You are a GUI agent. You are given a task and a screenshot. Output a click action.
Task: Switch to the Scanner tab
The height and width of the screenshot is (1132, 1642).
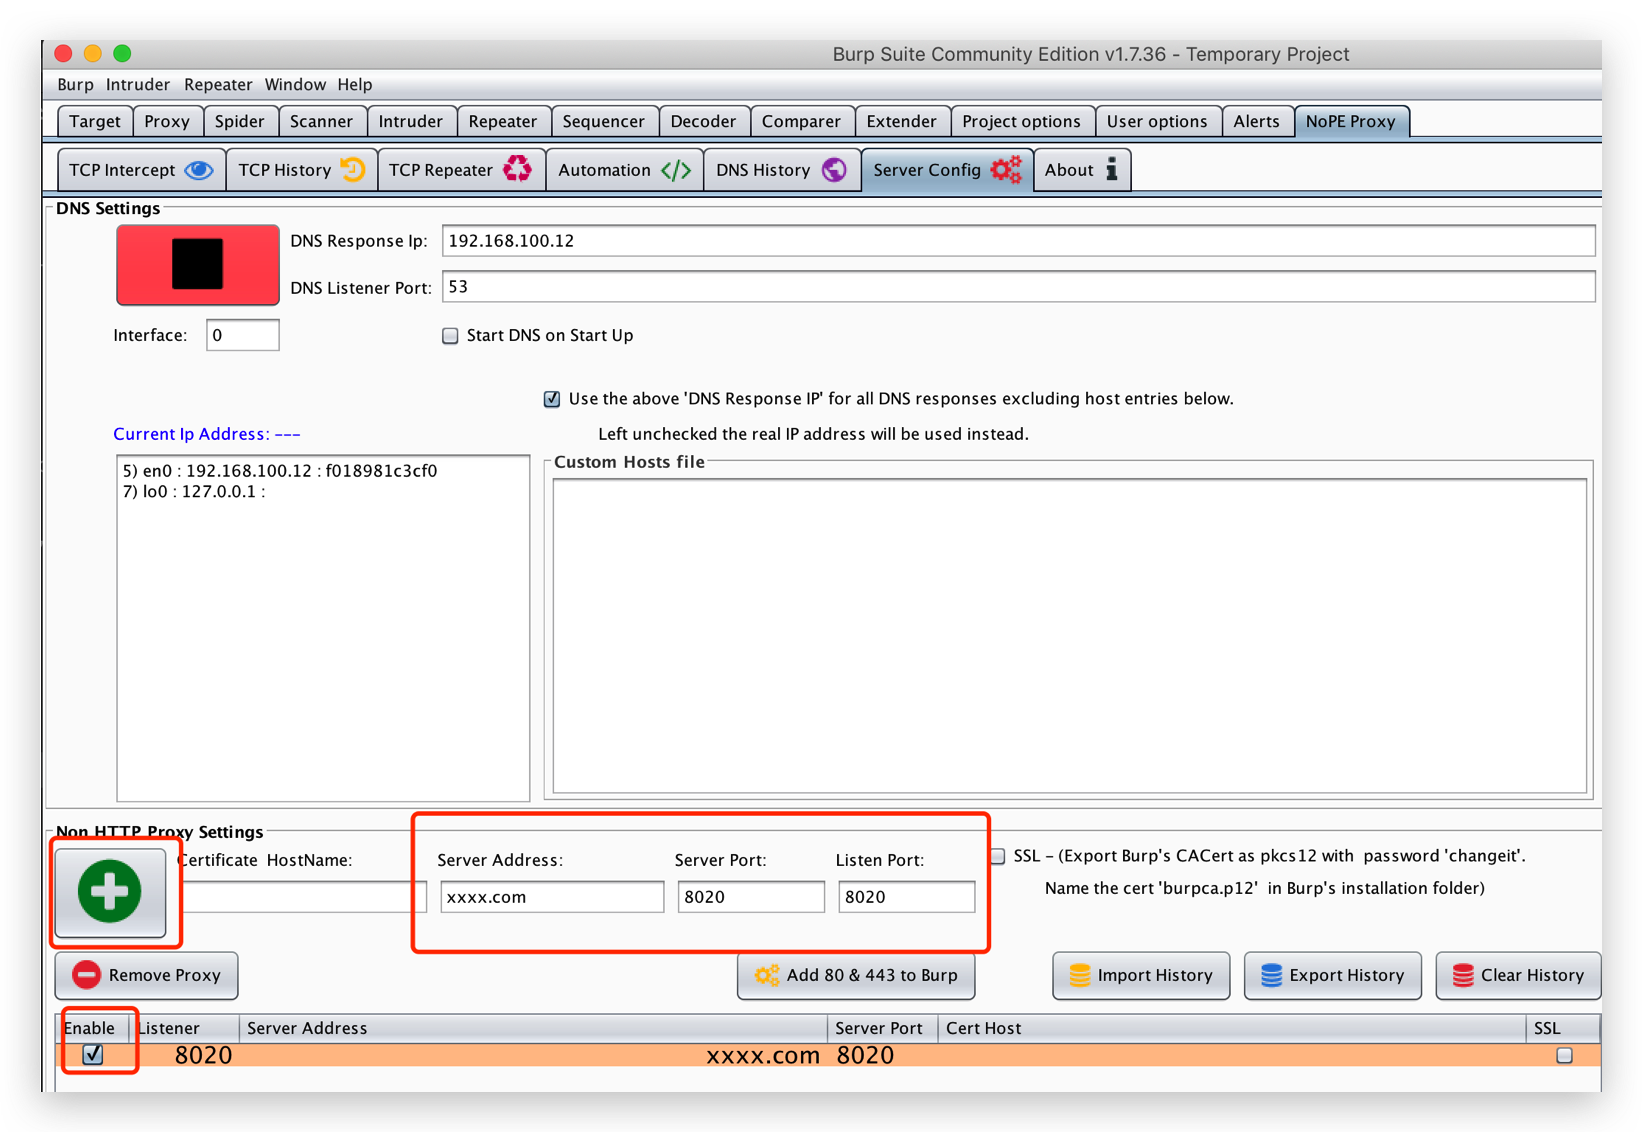click(321, 121)
